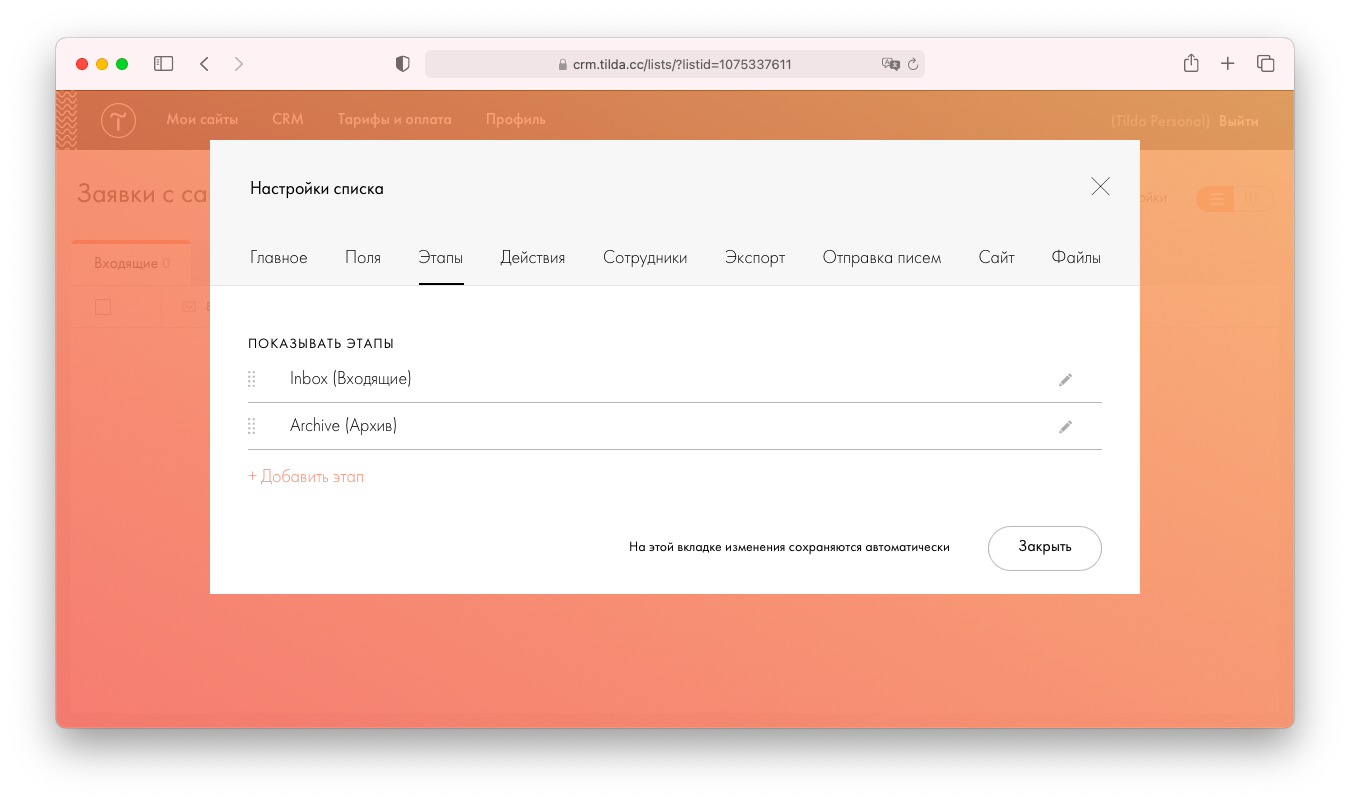Open the Отправка писем tab

pos(882,258)
